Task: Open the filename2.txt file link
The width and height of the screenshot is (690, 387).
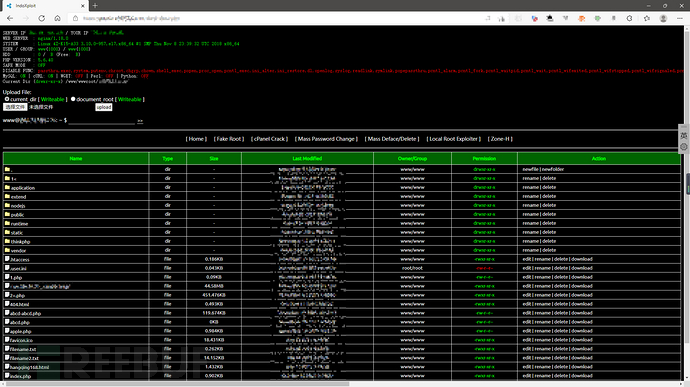Action: coord(24,358)
